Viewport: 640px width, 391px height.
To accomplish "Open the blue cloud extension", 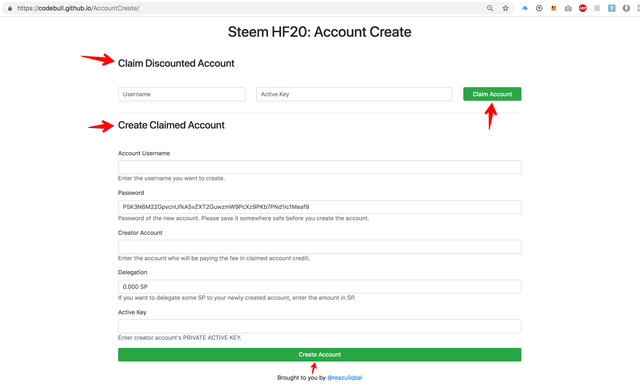I will pos(524,8).
